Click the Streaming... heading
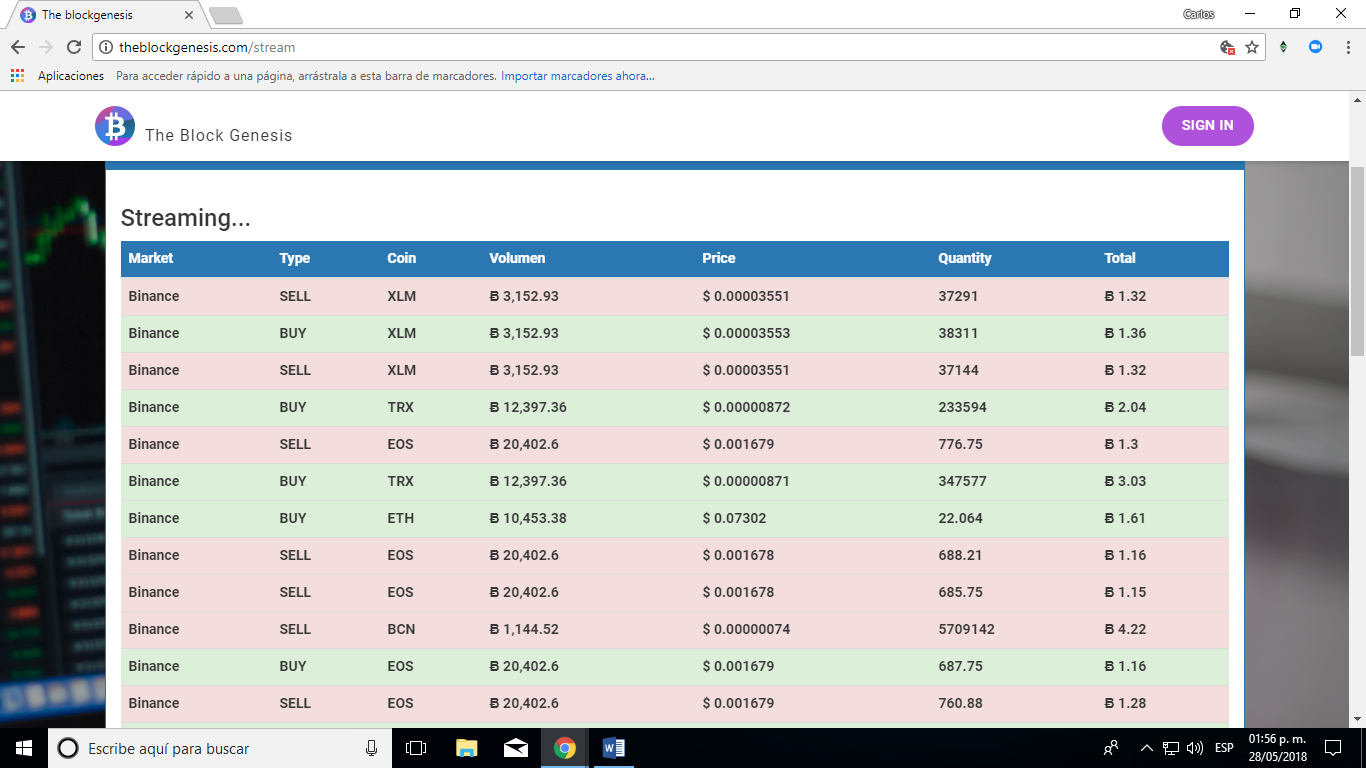 [185, 218]
